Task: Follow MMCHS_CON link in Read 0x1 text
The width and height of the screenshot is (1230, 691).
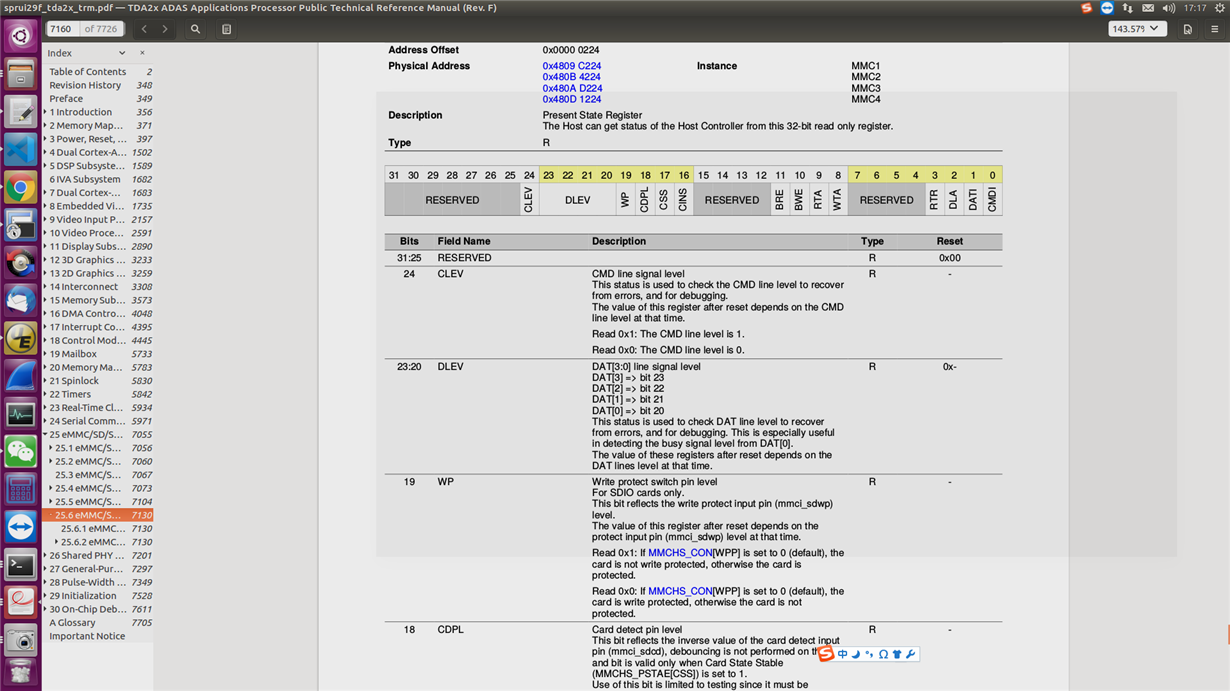Action: coord(680,553)
